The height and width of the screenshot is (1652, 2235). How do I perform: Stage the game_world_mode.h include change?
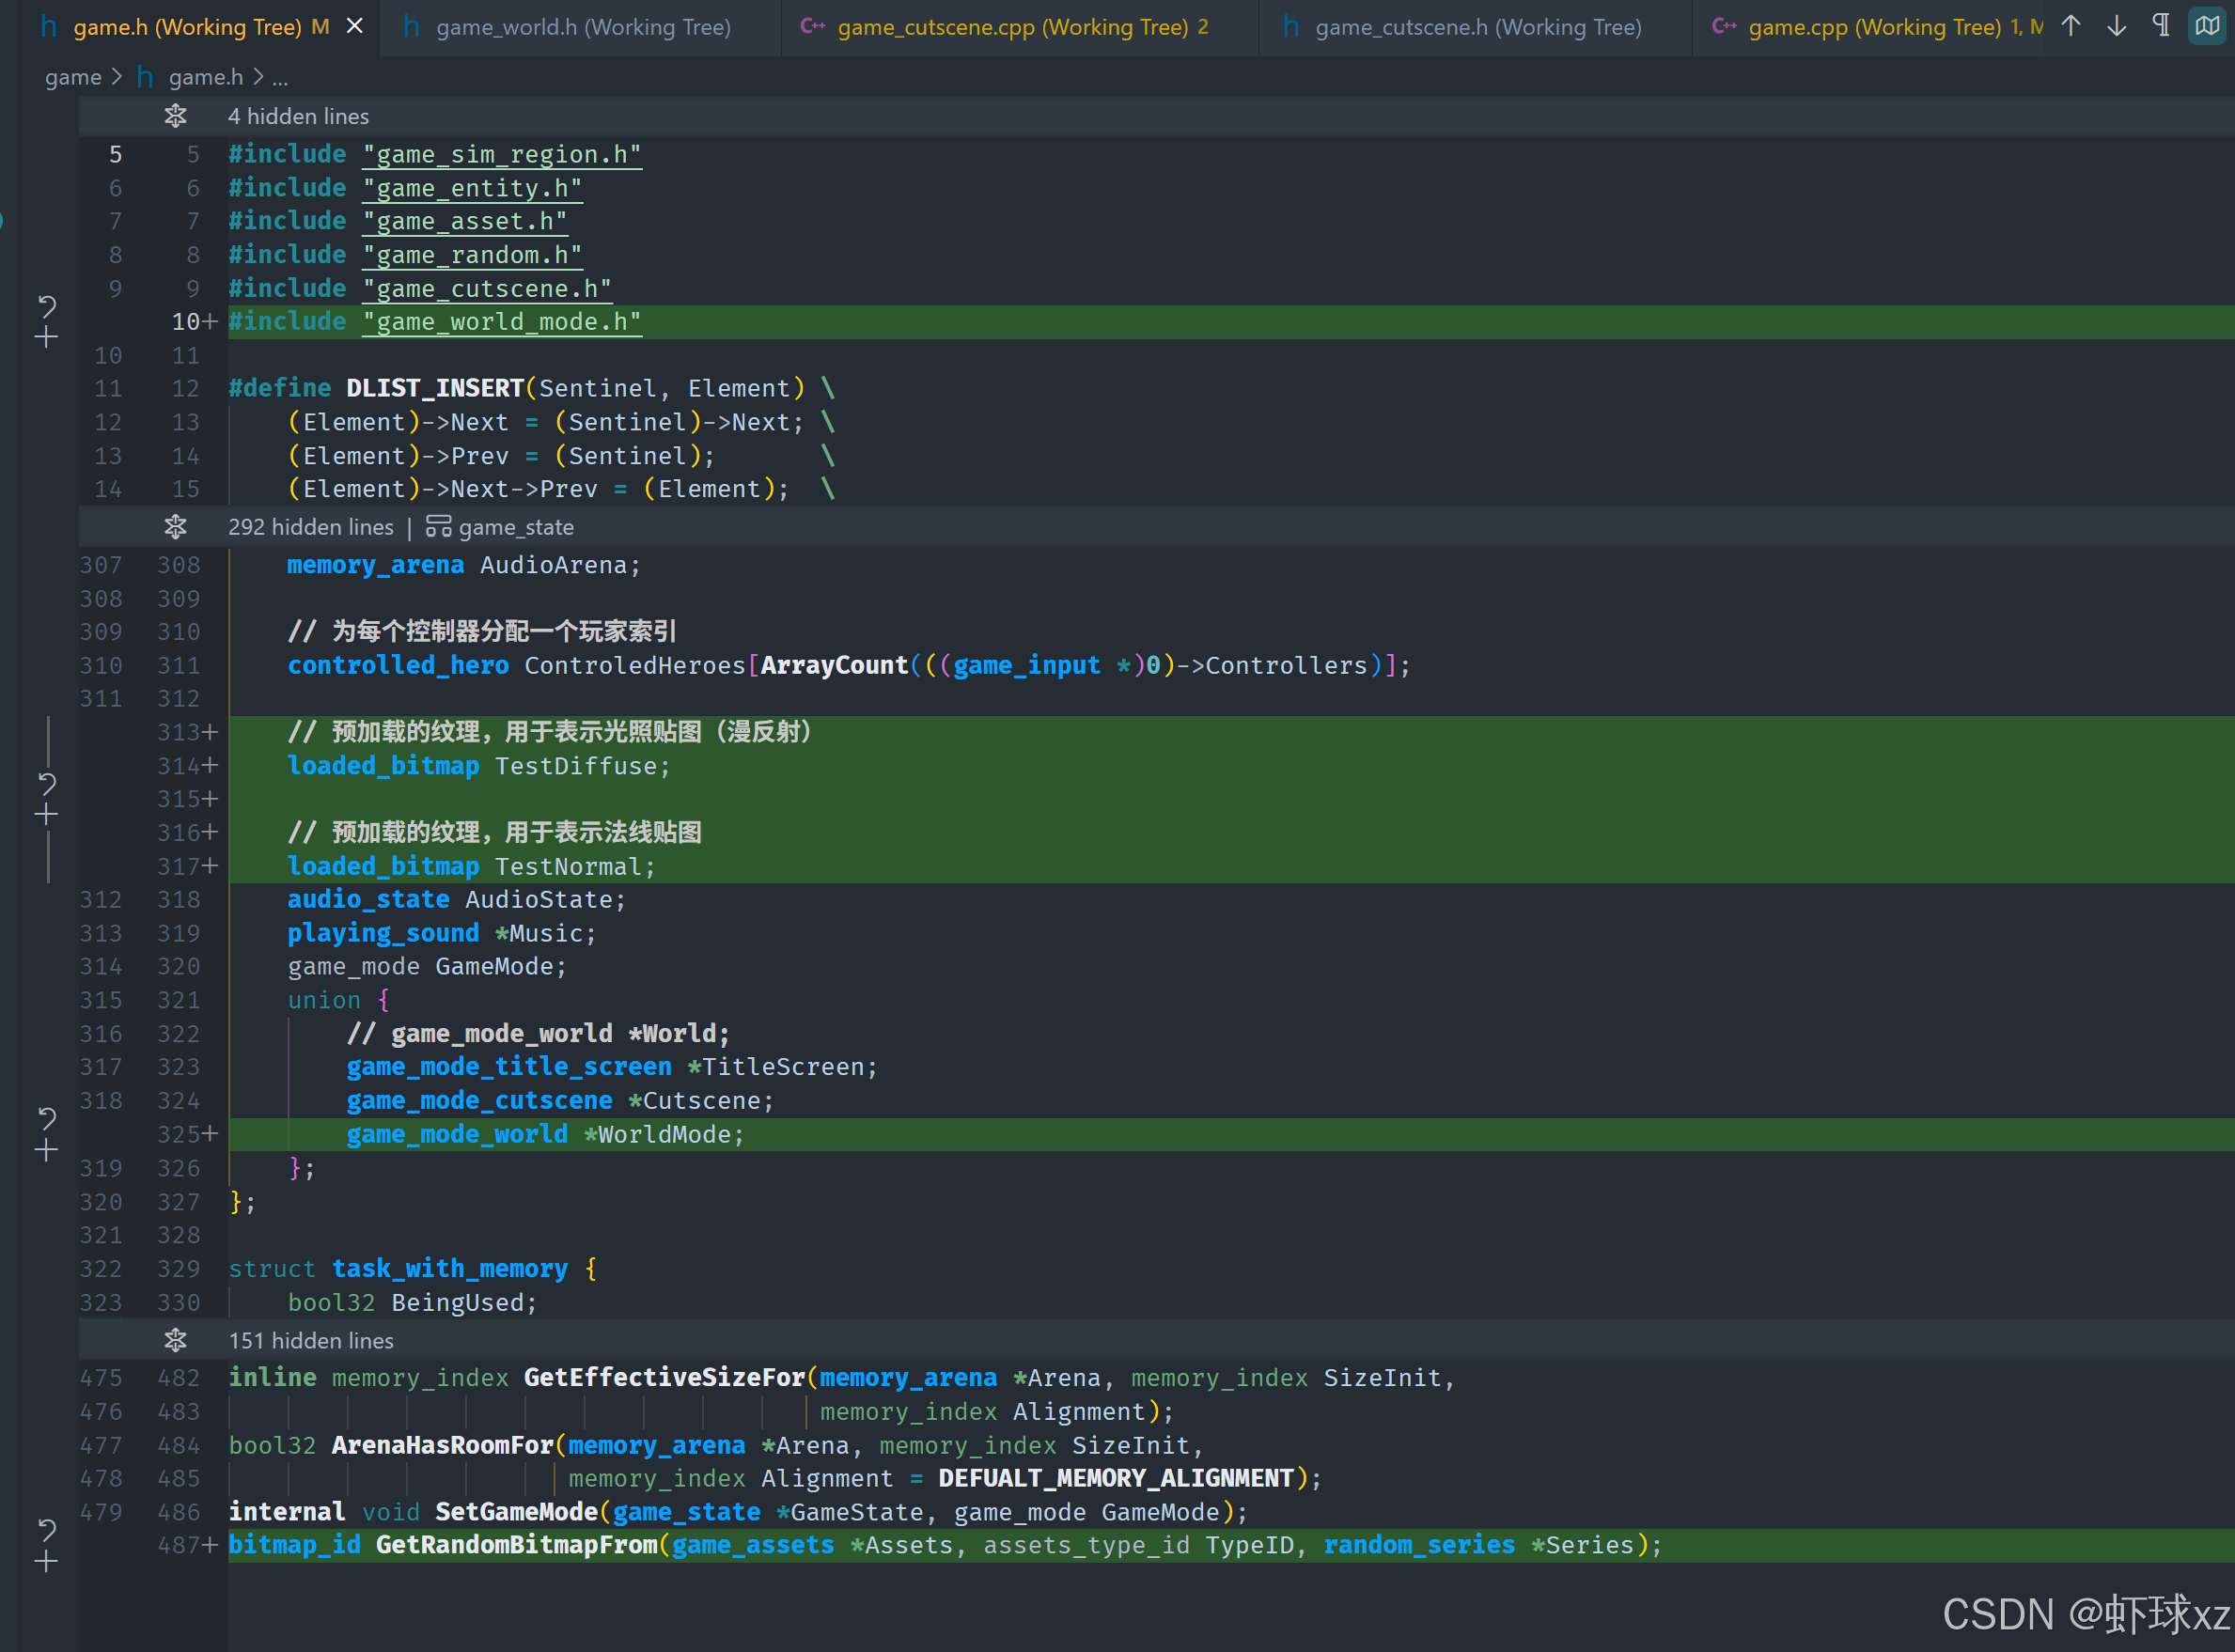(46, 338)
